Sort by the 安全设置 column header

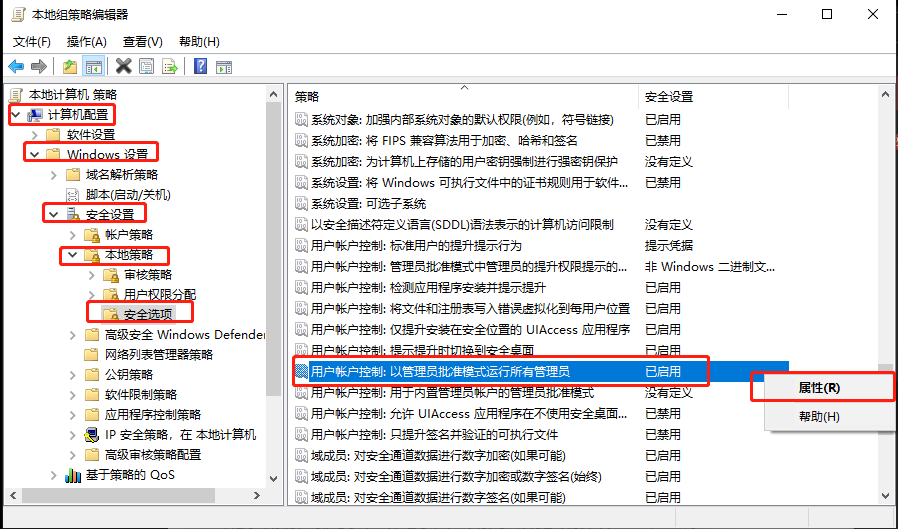coord(714,97)
